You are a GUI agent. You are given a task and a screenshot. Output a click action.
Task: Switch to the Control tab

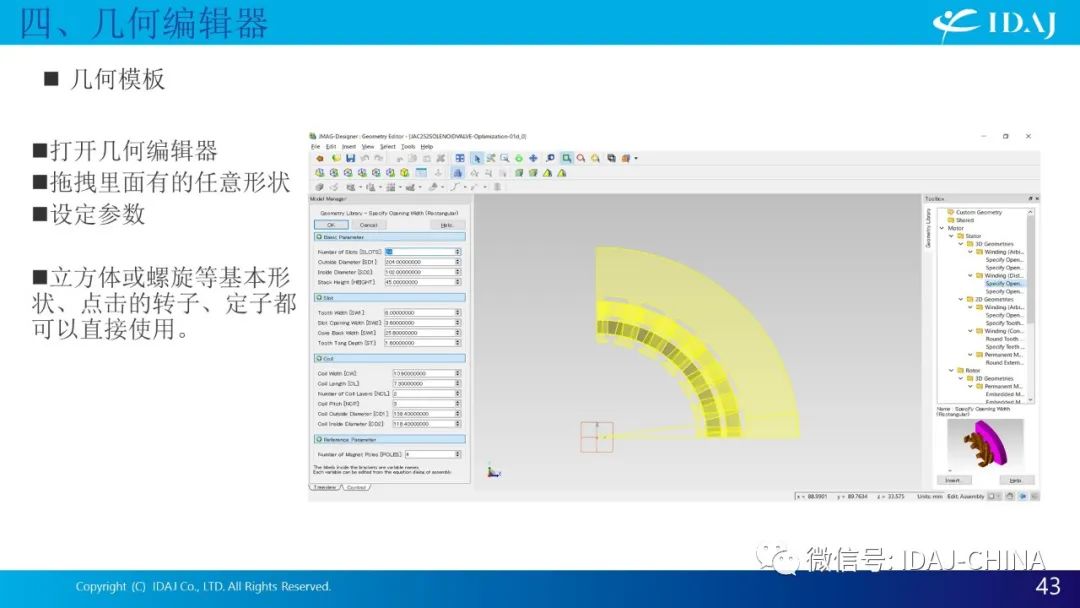(x=356, y=488)
